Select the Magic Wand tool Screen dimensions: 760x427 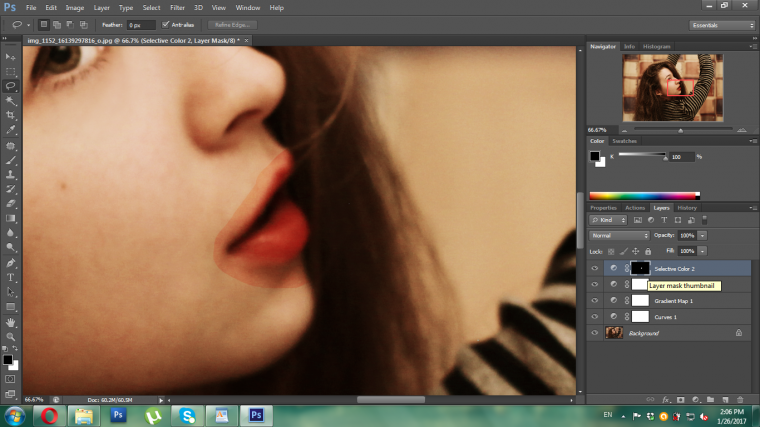10,101
